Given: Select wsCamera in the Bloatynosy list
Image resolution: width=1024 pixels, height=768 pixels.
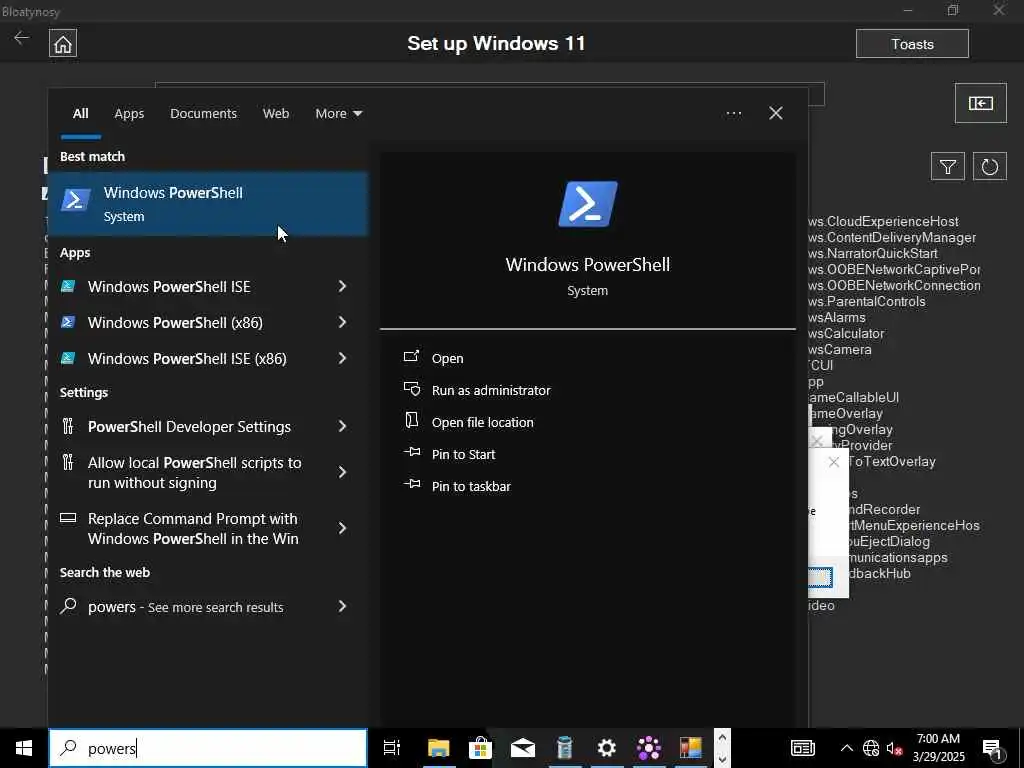Looking at the screenshot, I should click(840, 349).
